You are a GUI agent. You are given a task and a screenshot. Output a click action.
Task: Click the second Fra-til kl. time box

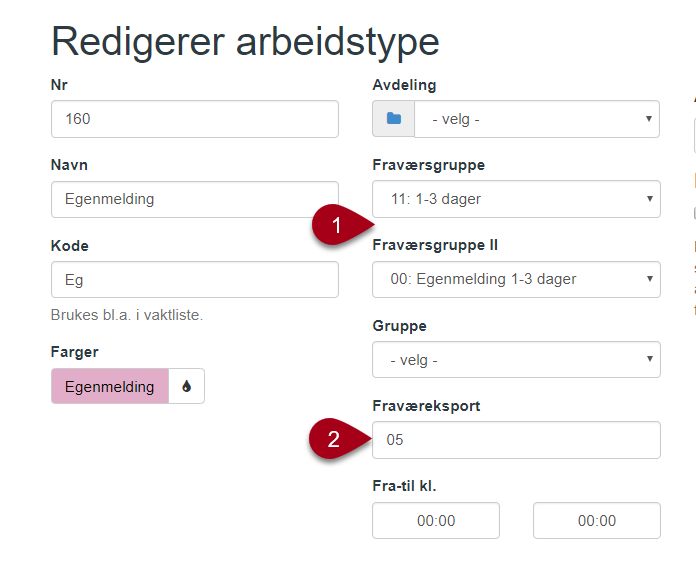click(x=597, y=521)
